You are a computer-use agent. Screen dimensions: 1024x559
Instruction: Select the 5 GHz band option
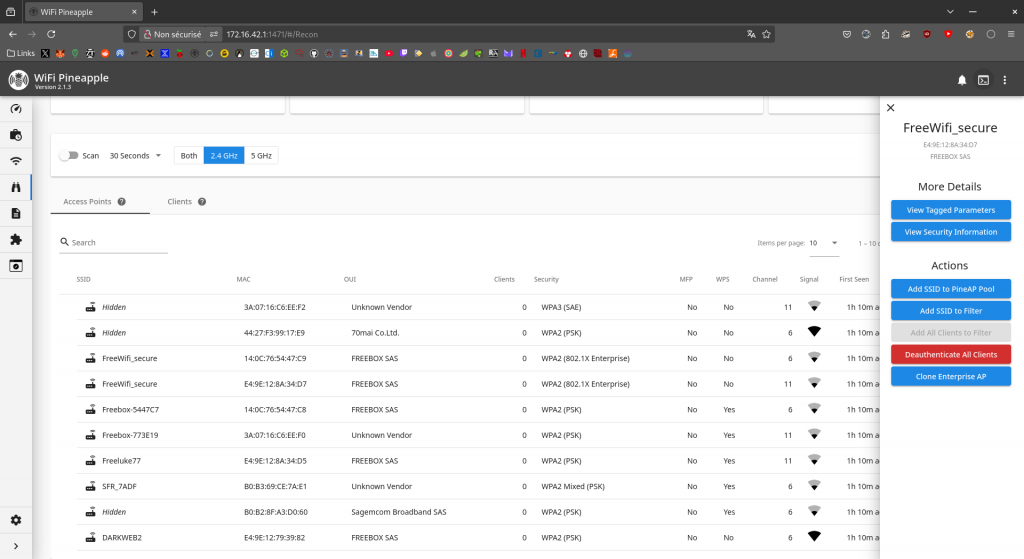pos(261,155)
